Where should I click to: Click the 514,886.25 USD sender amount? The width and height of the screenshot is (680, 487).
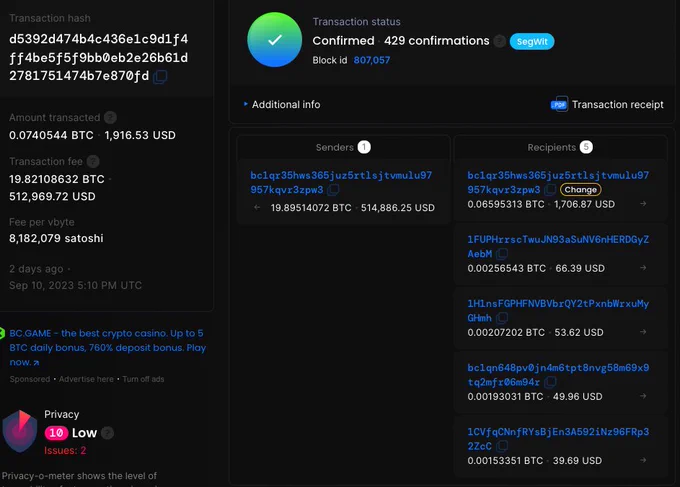click(x=398, y=208)
